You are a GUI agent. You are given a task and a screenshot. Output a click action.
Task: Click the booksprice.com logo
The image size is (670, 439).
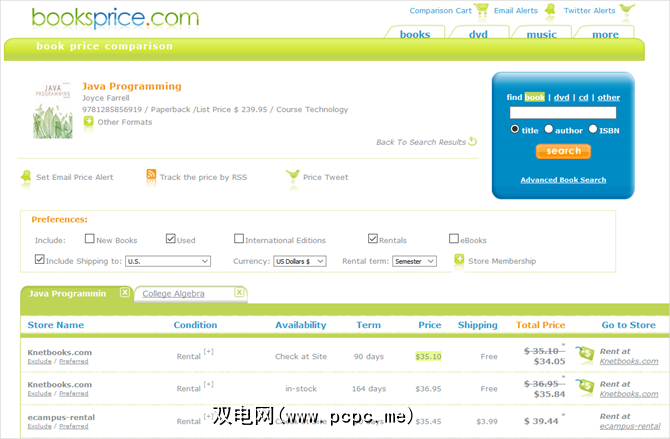pos(115,18)
